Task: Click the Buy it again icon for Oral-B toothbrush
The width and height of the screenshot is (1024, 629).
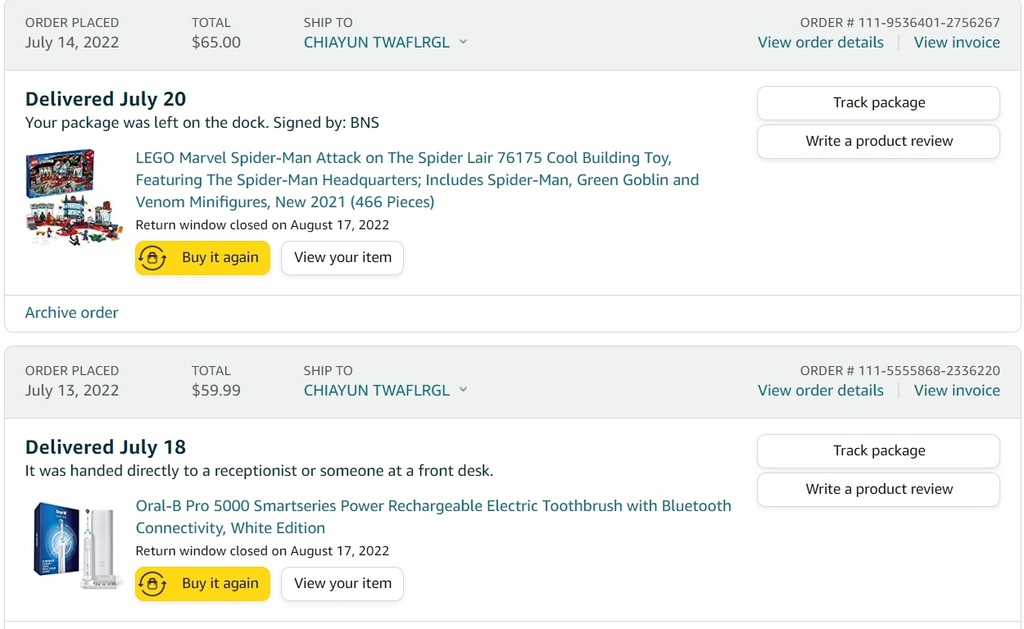Action: (x=152, y=583)
